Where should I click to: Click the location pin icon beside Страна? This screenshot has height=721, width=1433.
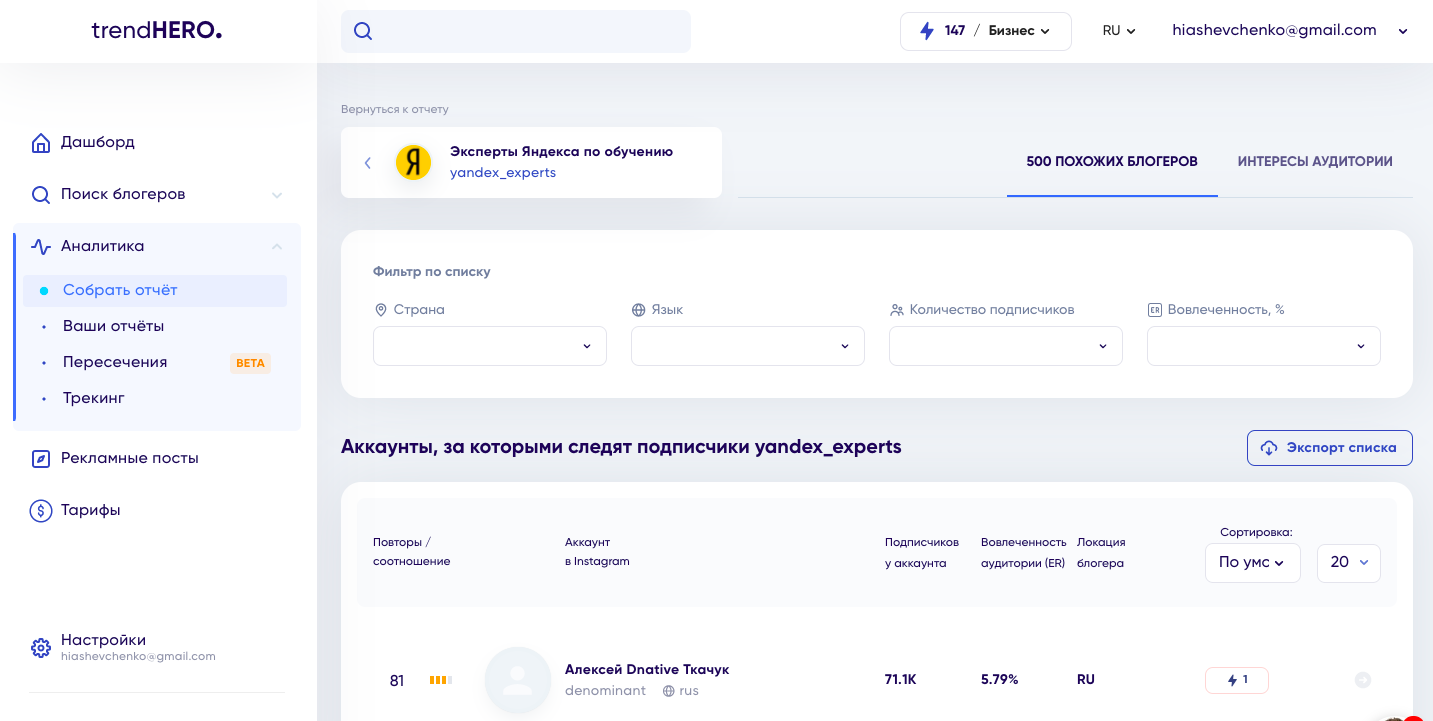point(380,310)
